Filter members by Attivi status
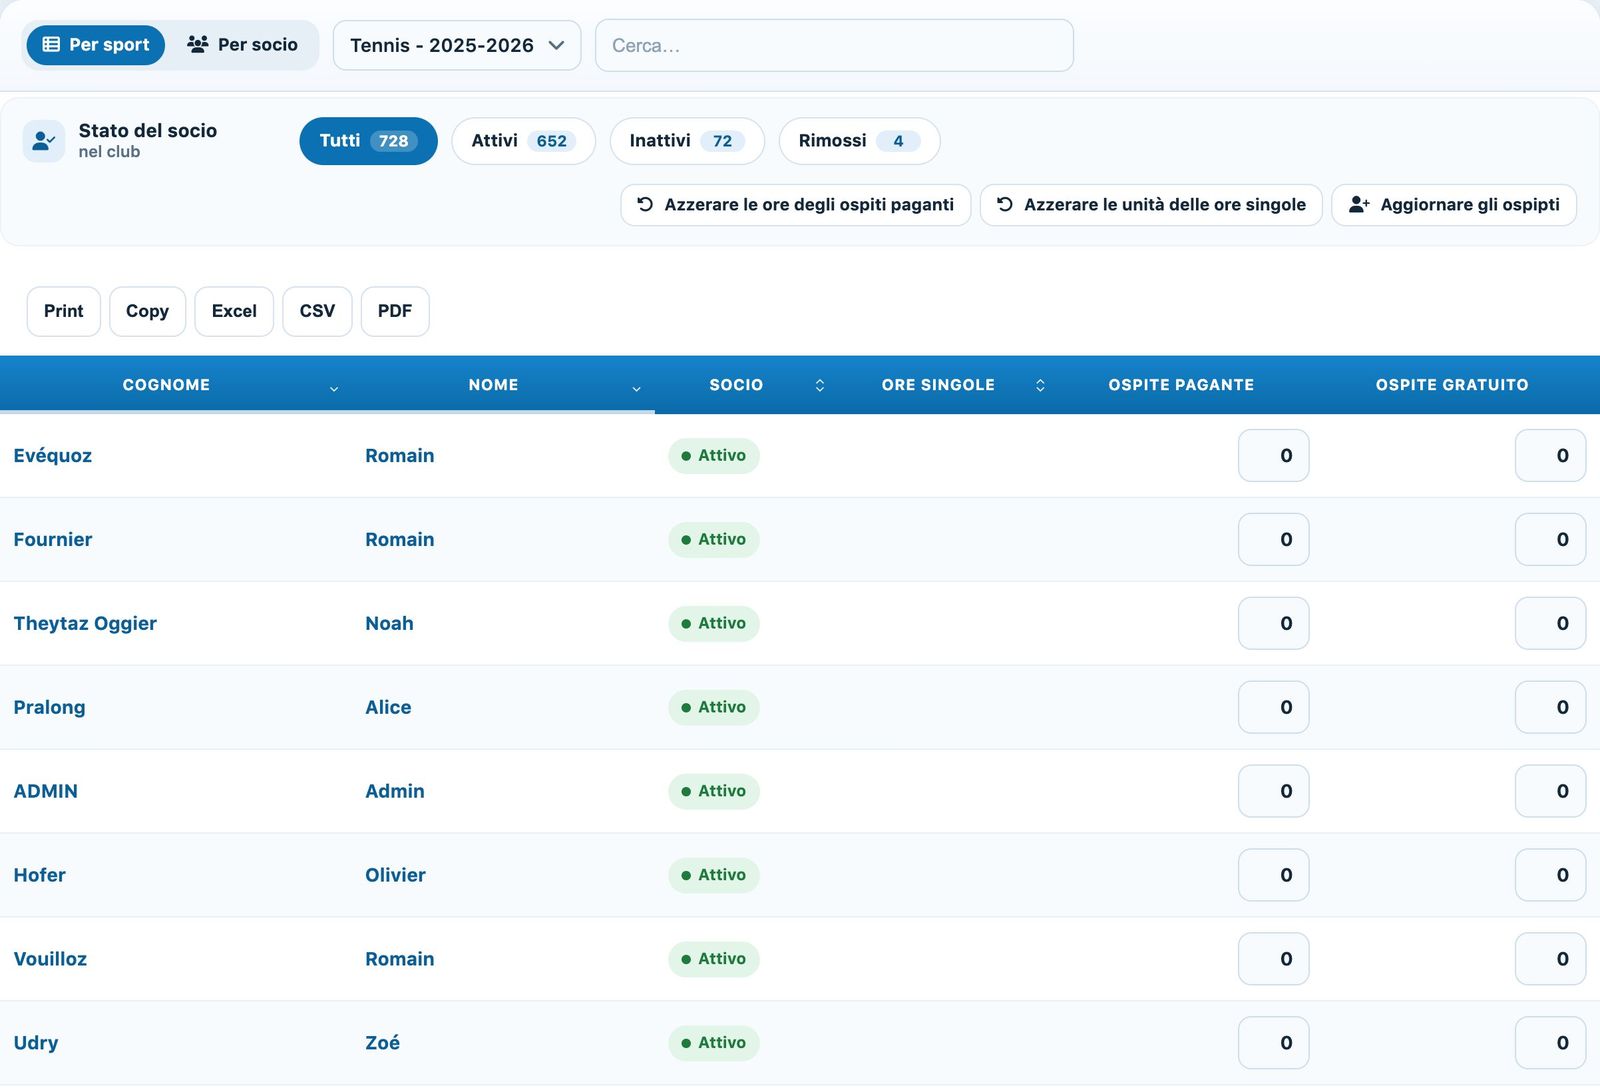Image resolution: width=1600 pixels, height=1092 pixels. point(523,141)
